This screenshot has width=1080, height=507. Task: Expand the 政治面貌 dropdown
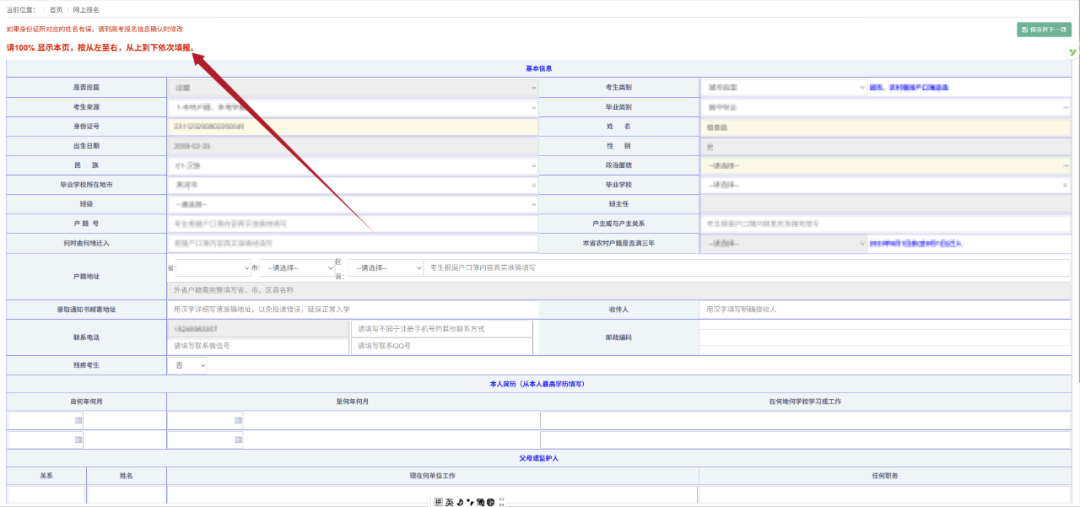tap(885, 165)
